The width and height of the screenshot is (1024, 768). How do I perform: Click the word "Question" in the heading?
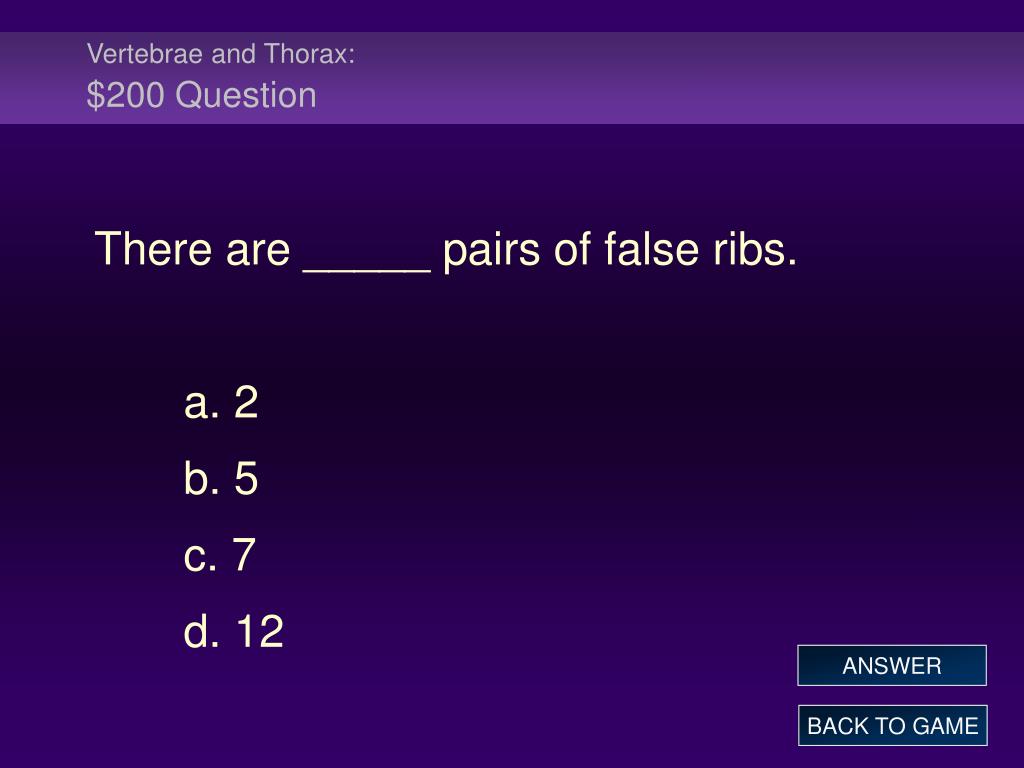click(246, 95)
